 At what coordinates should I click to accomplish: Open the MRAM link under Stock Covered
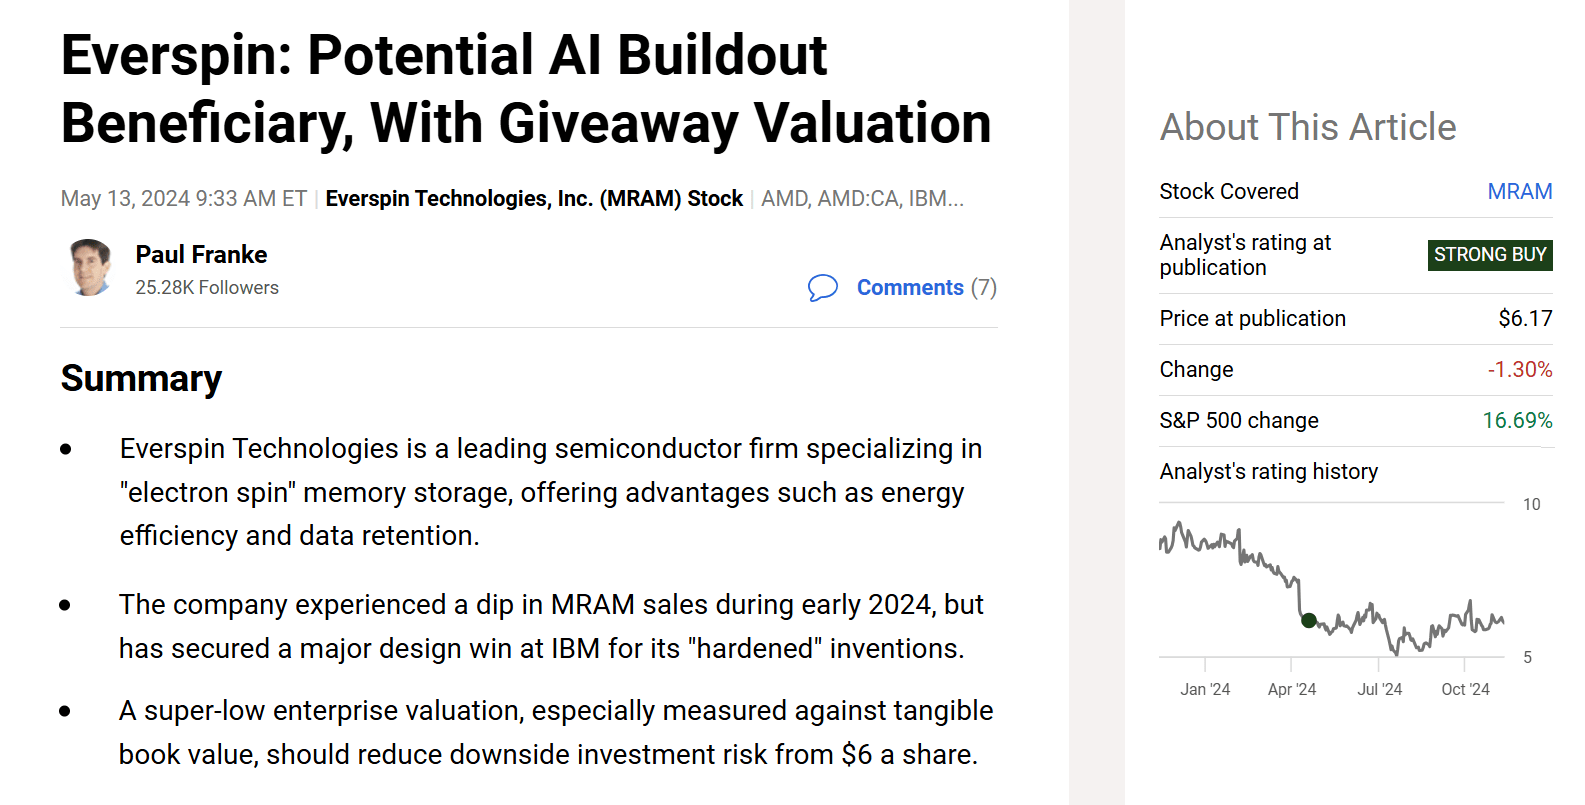pos(1521,191)
